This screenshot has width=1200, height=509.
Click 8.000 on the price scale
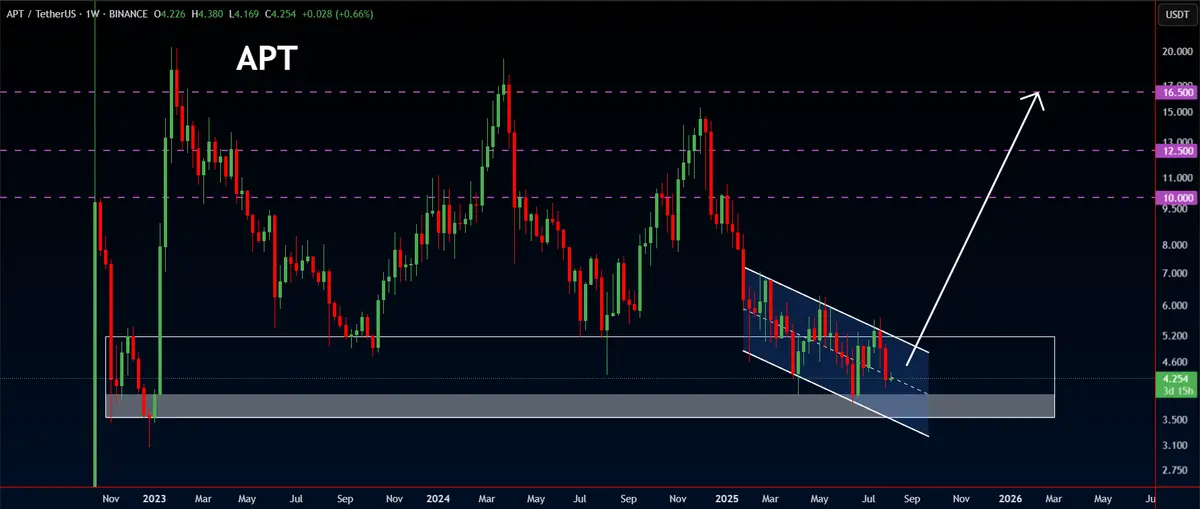pyautogui.click(x=1176, y=245)
